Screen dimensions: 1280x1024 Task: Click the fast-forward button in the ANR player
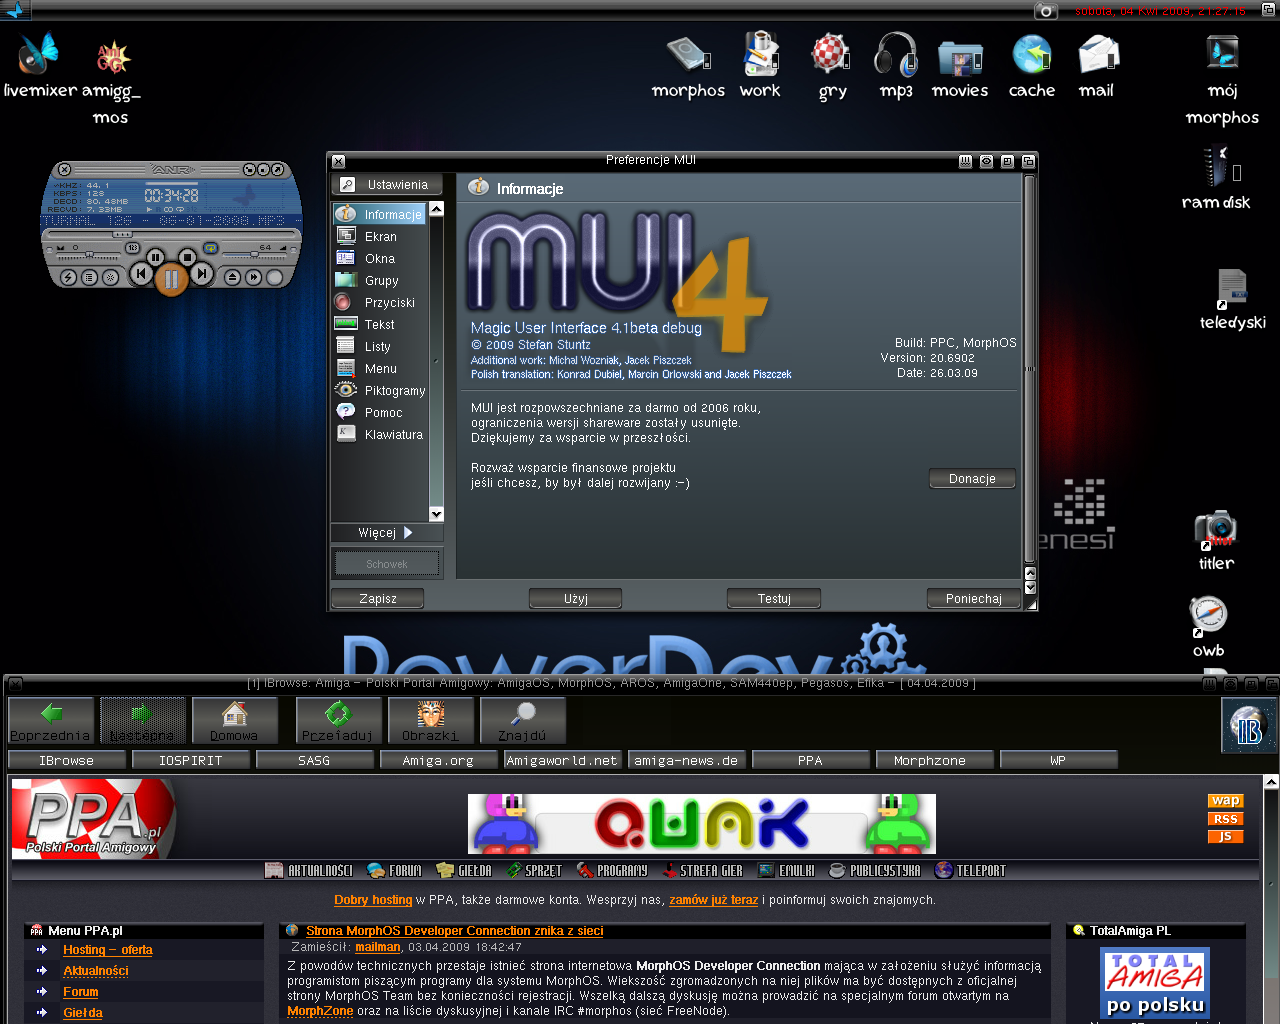tap(254, 277)
